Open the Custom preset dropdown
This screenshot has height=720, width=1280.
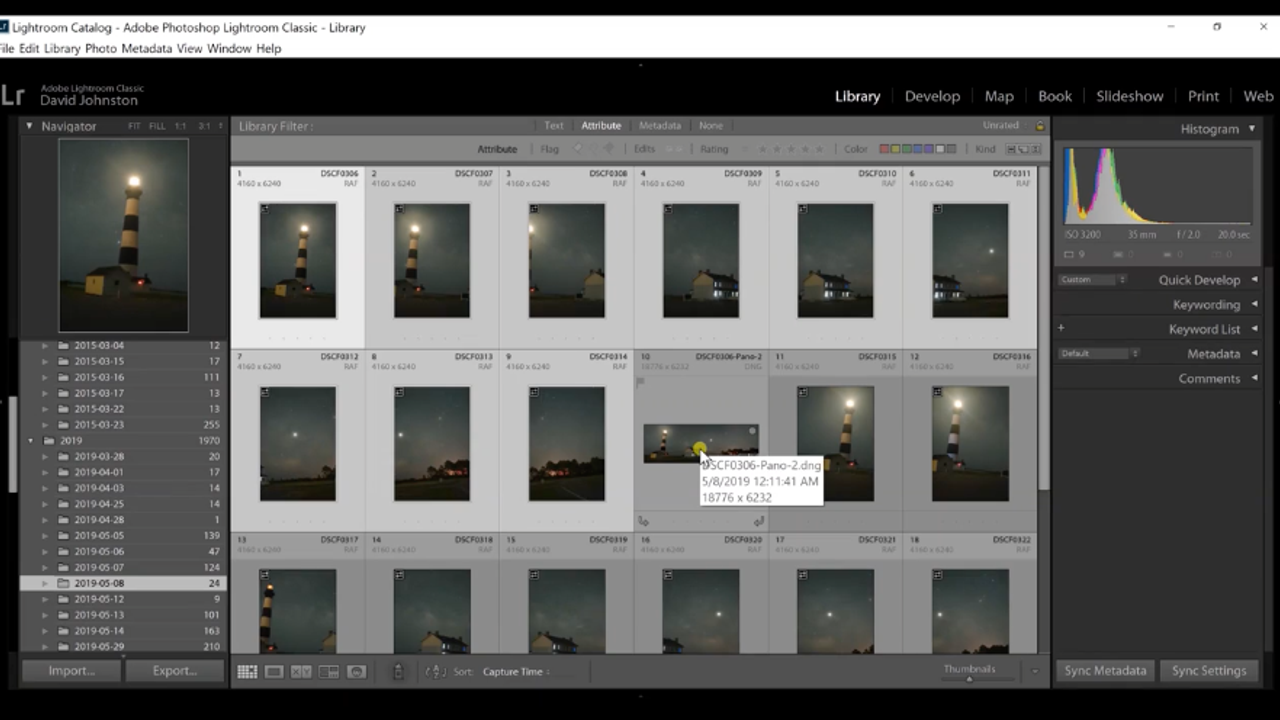click(x=1093, y=280)
